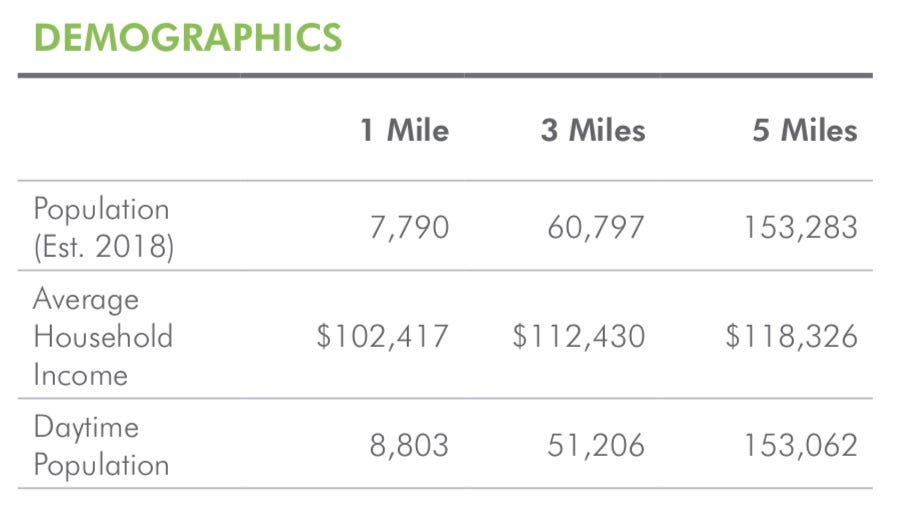Click the 60,797 population value
Screen dimensions: 914x516
(596, 227)
